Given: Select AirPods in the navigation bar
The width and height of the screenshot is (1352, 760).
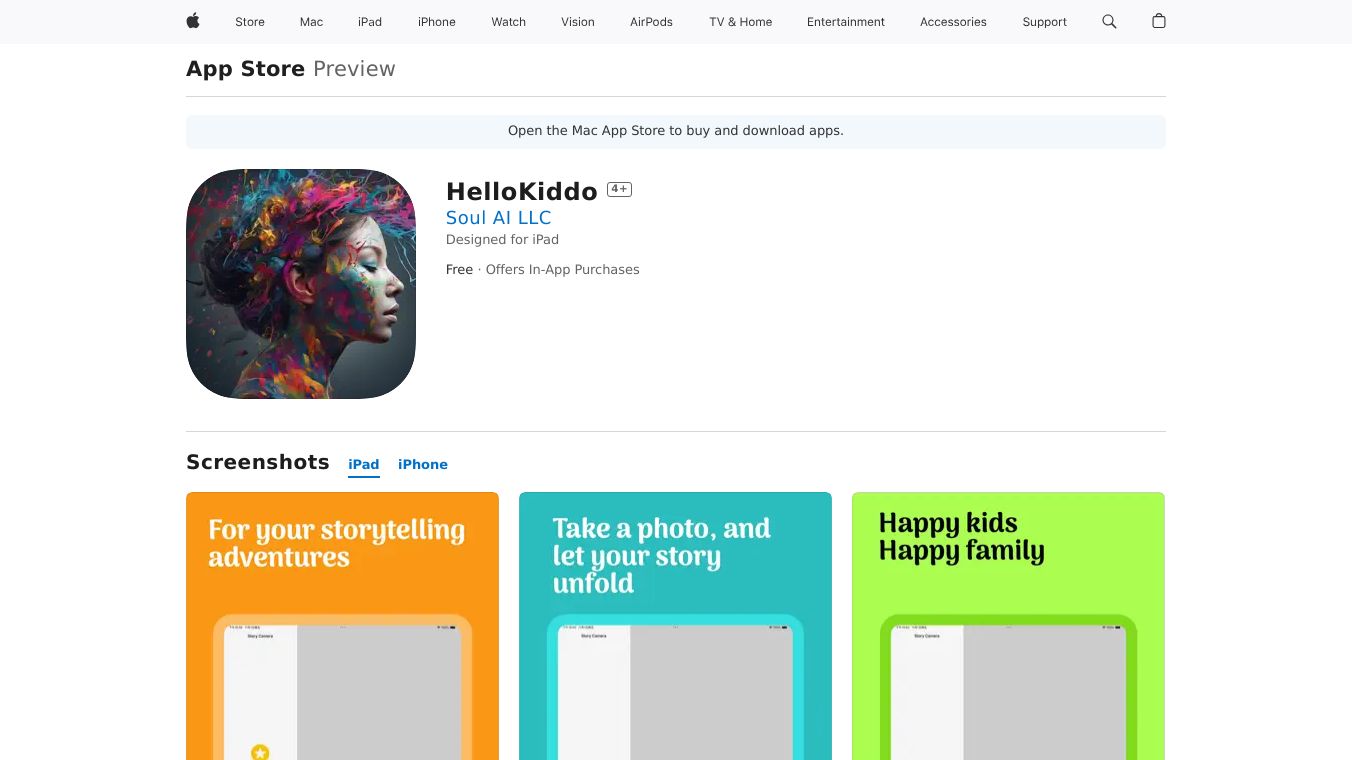Looking at the screenshot, I should [x=651, y=22].
